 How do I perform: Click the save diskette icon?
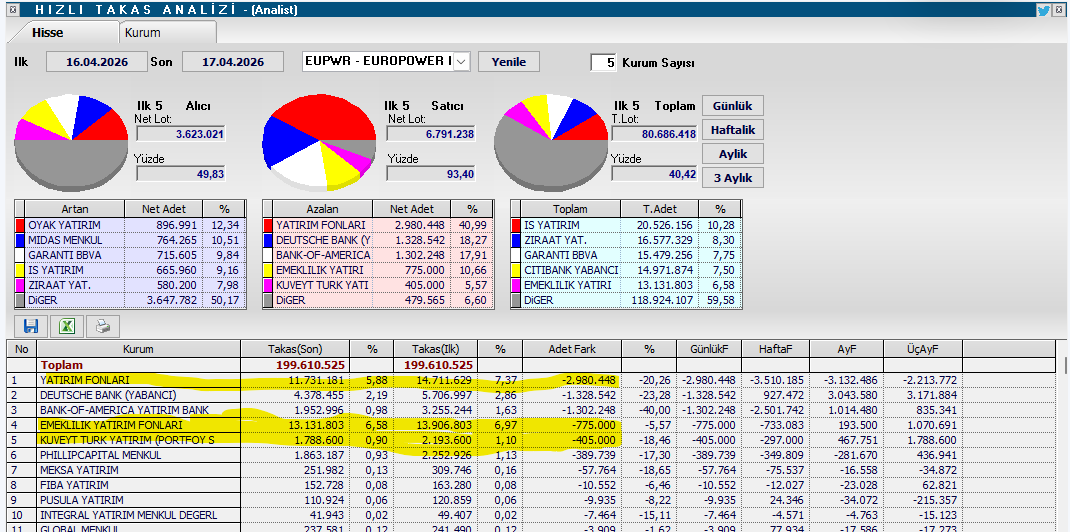coord(31,325)
